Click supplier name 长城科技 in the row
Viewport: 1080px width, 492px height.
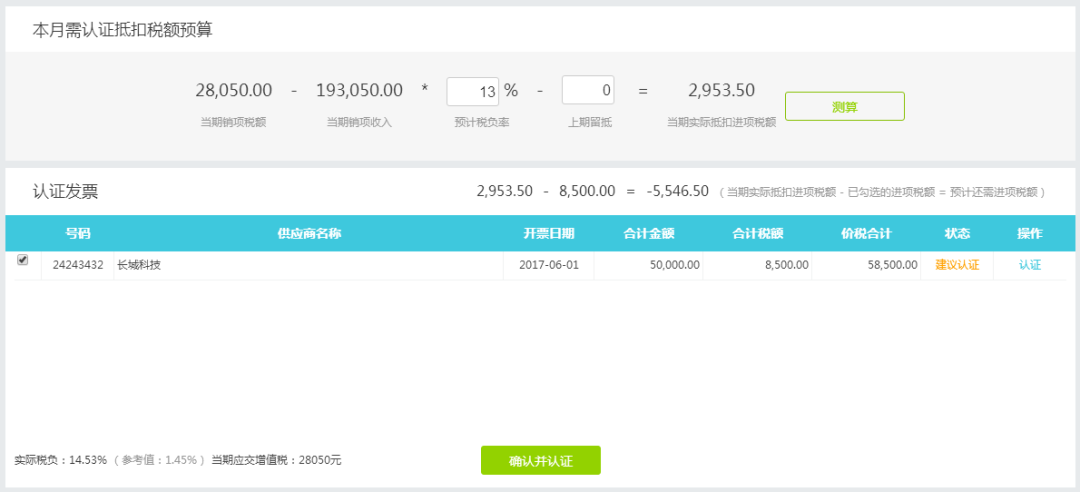[x=139, y=265]
